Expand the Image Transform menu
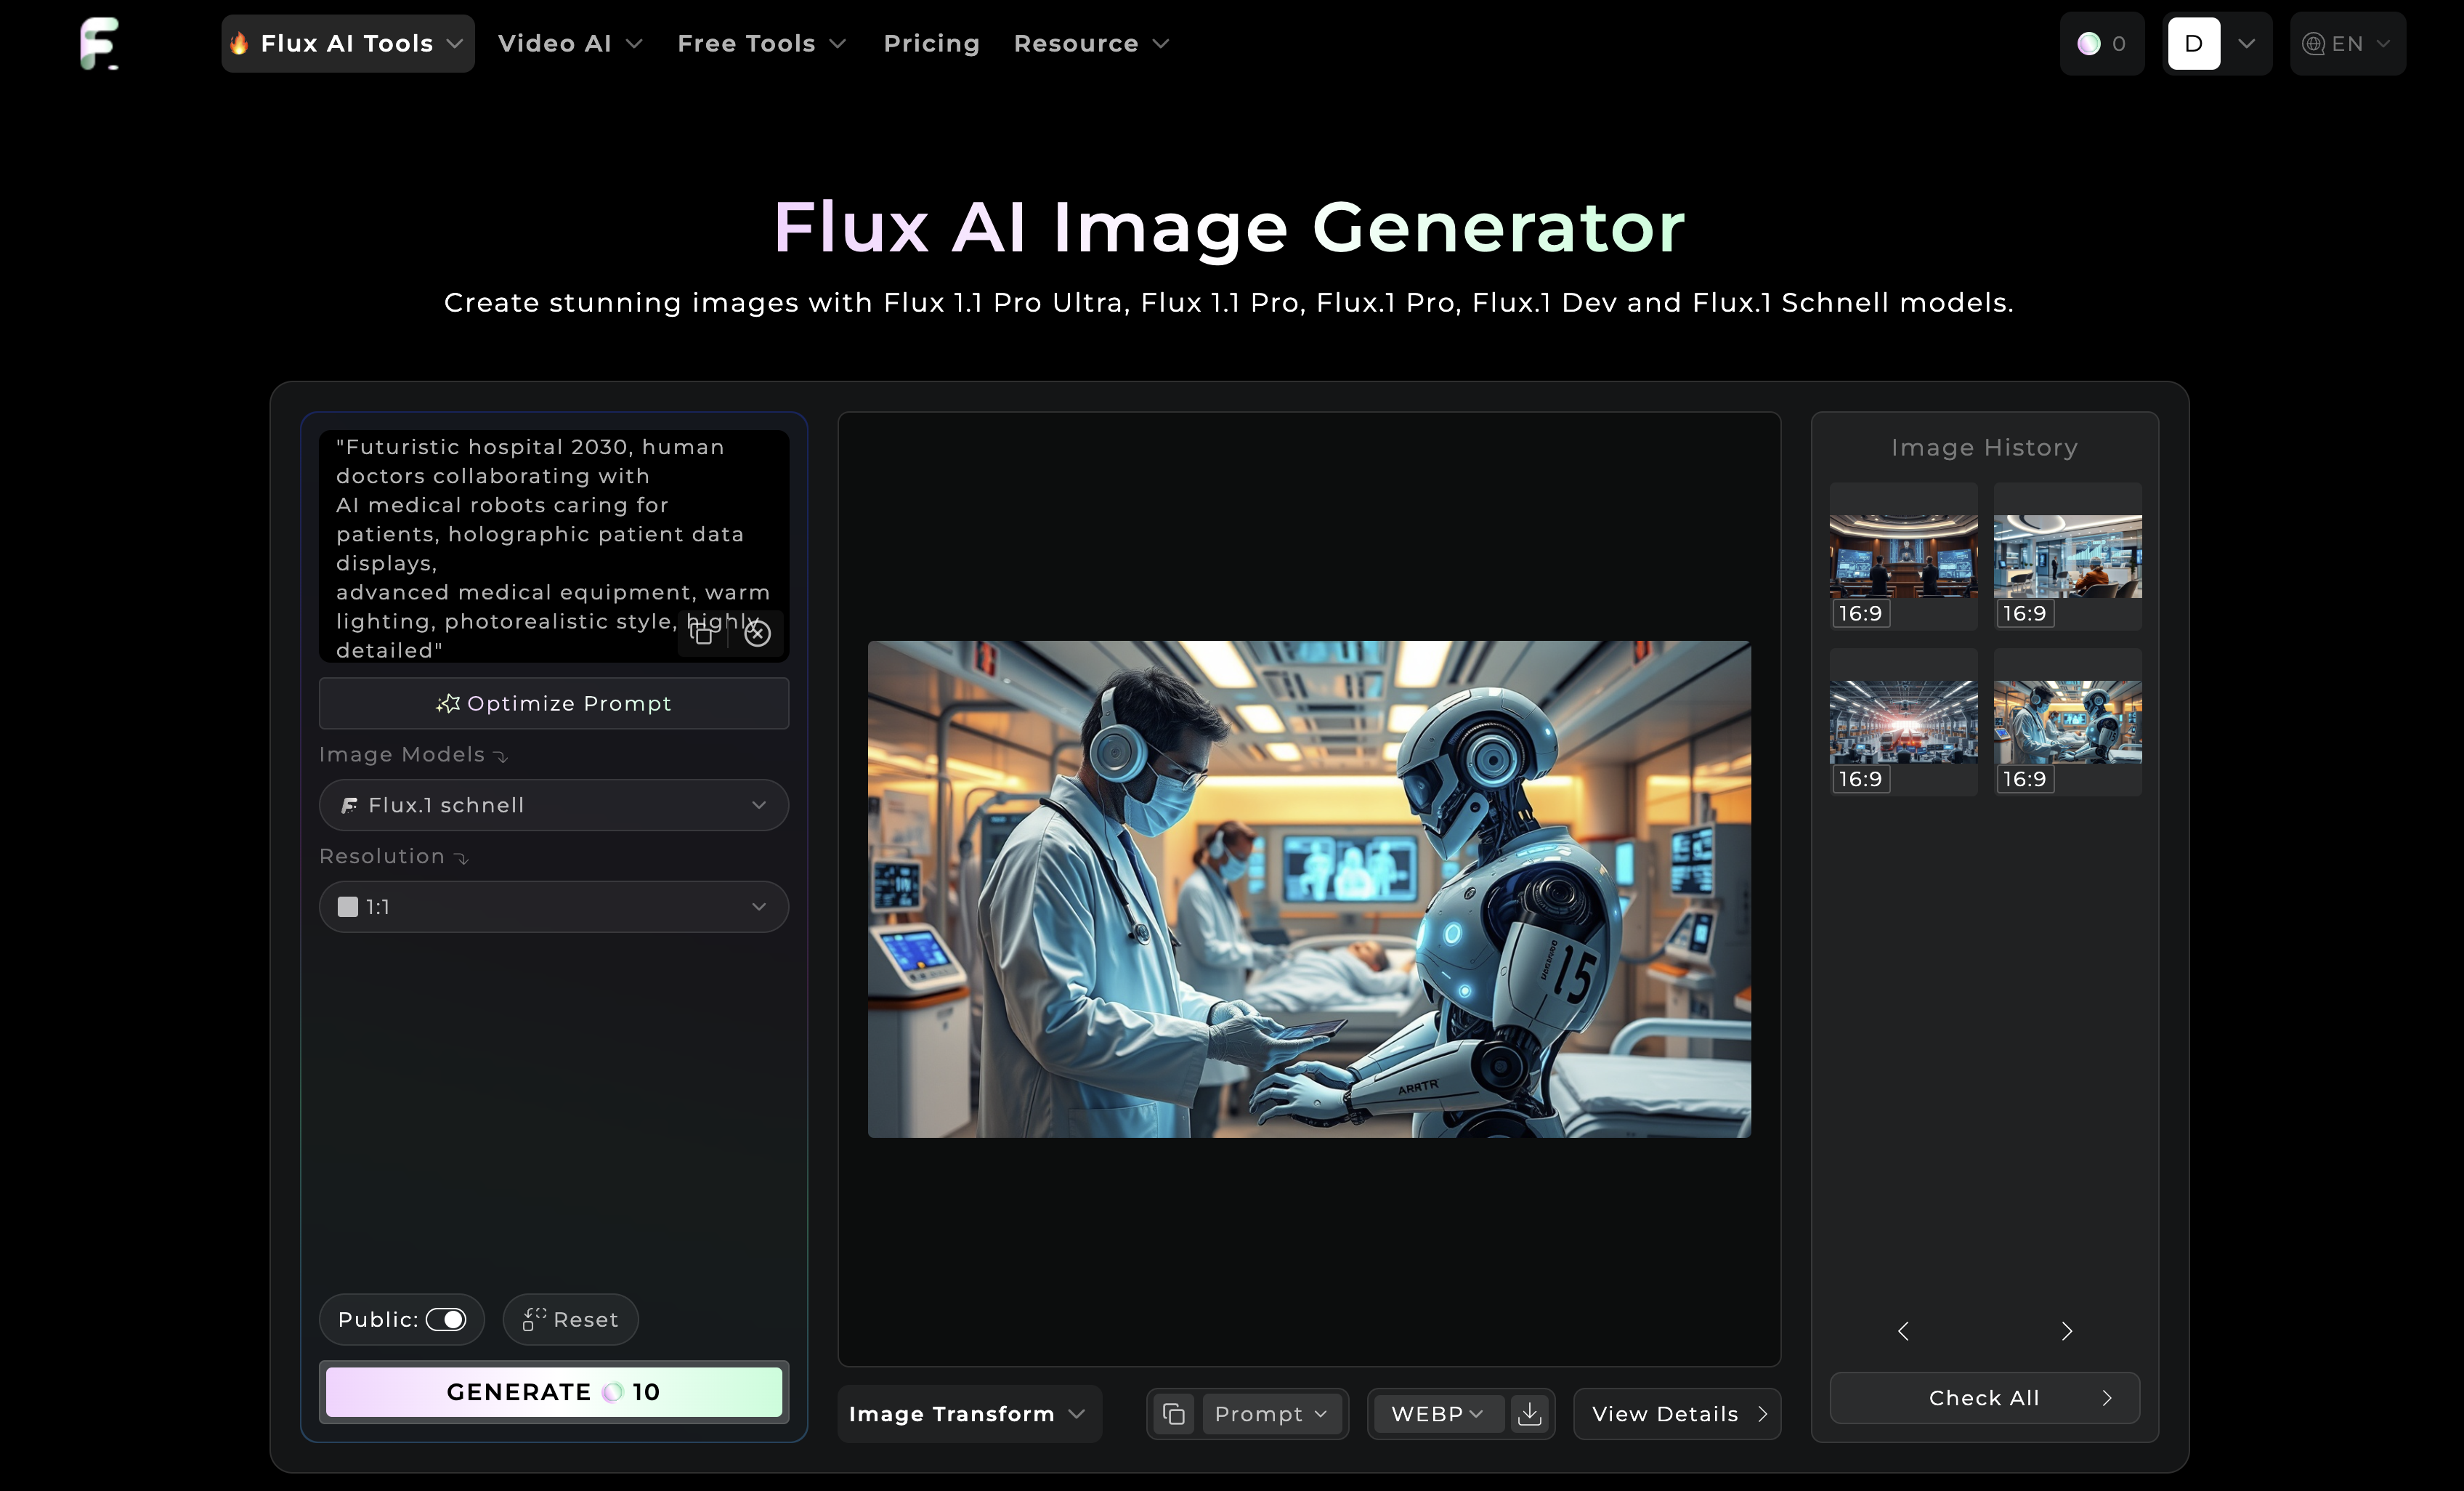This screenshot has height=1491, width=2464. point(967,1414)
